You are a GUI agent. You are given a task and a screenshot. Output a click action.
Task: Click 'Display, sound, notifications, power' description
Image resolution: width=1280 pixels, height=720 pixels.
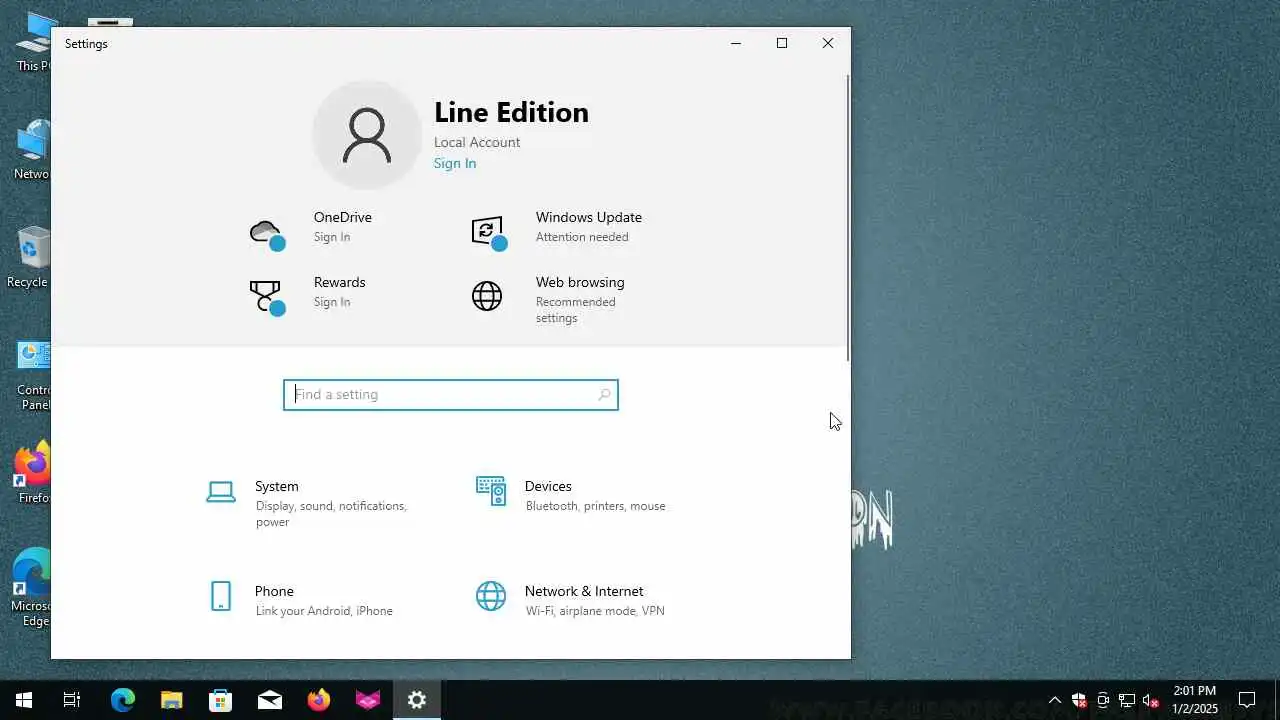(331, 514)
